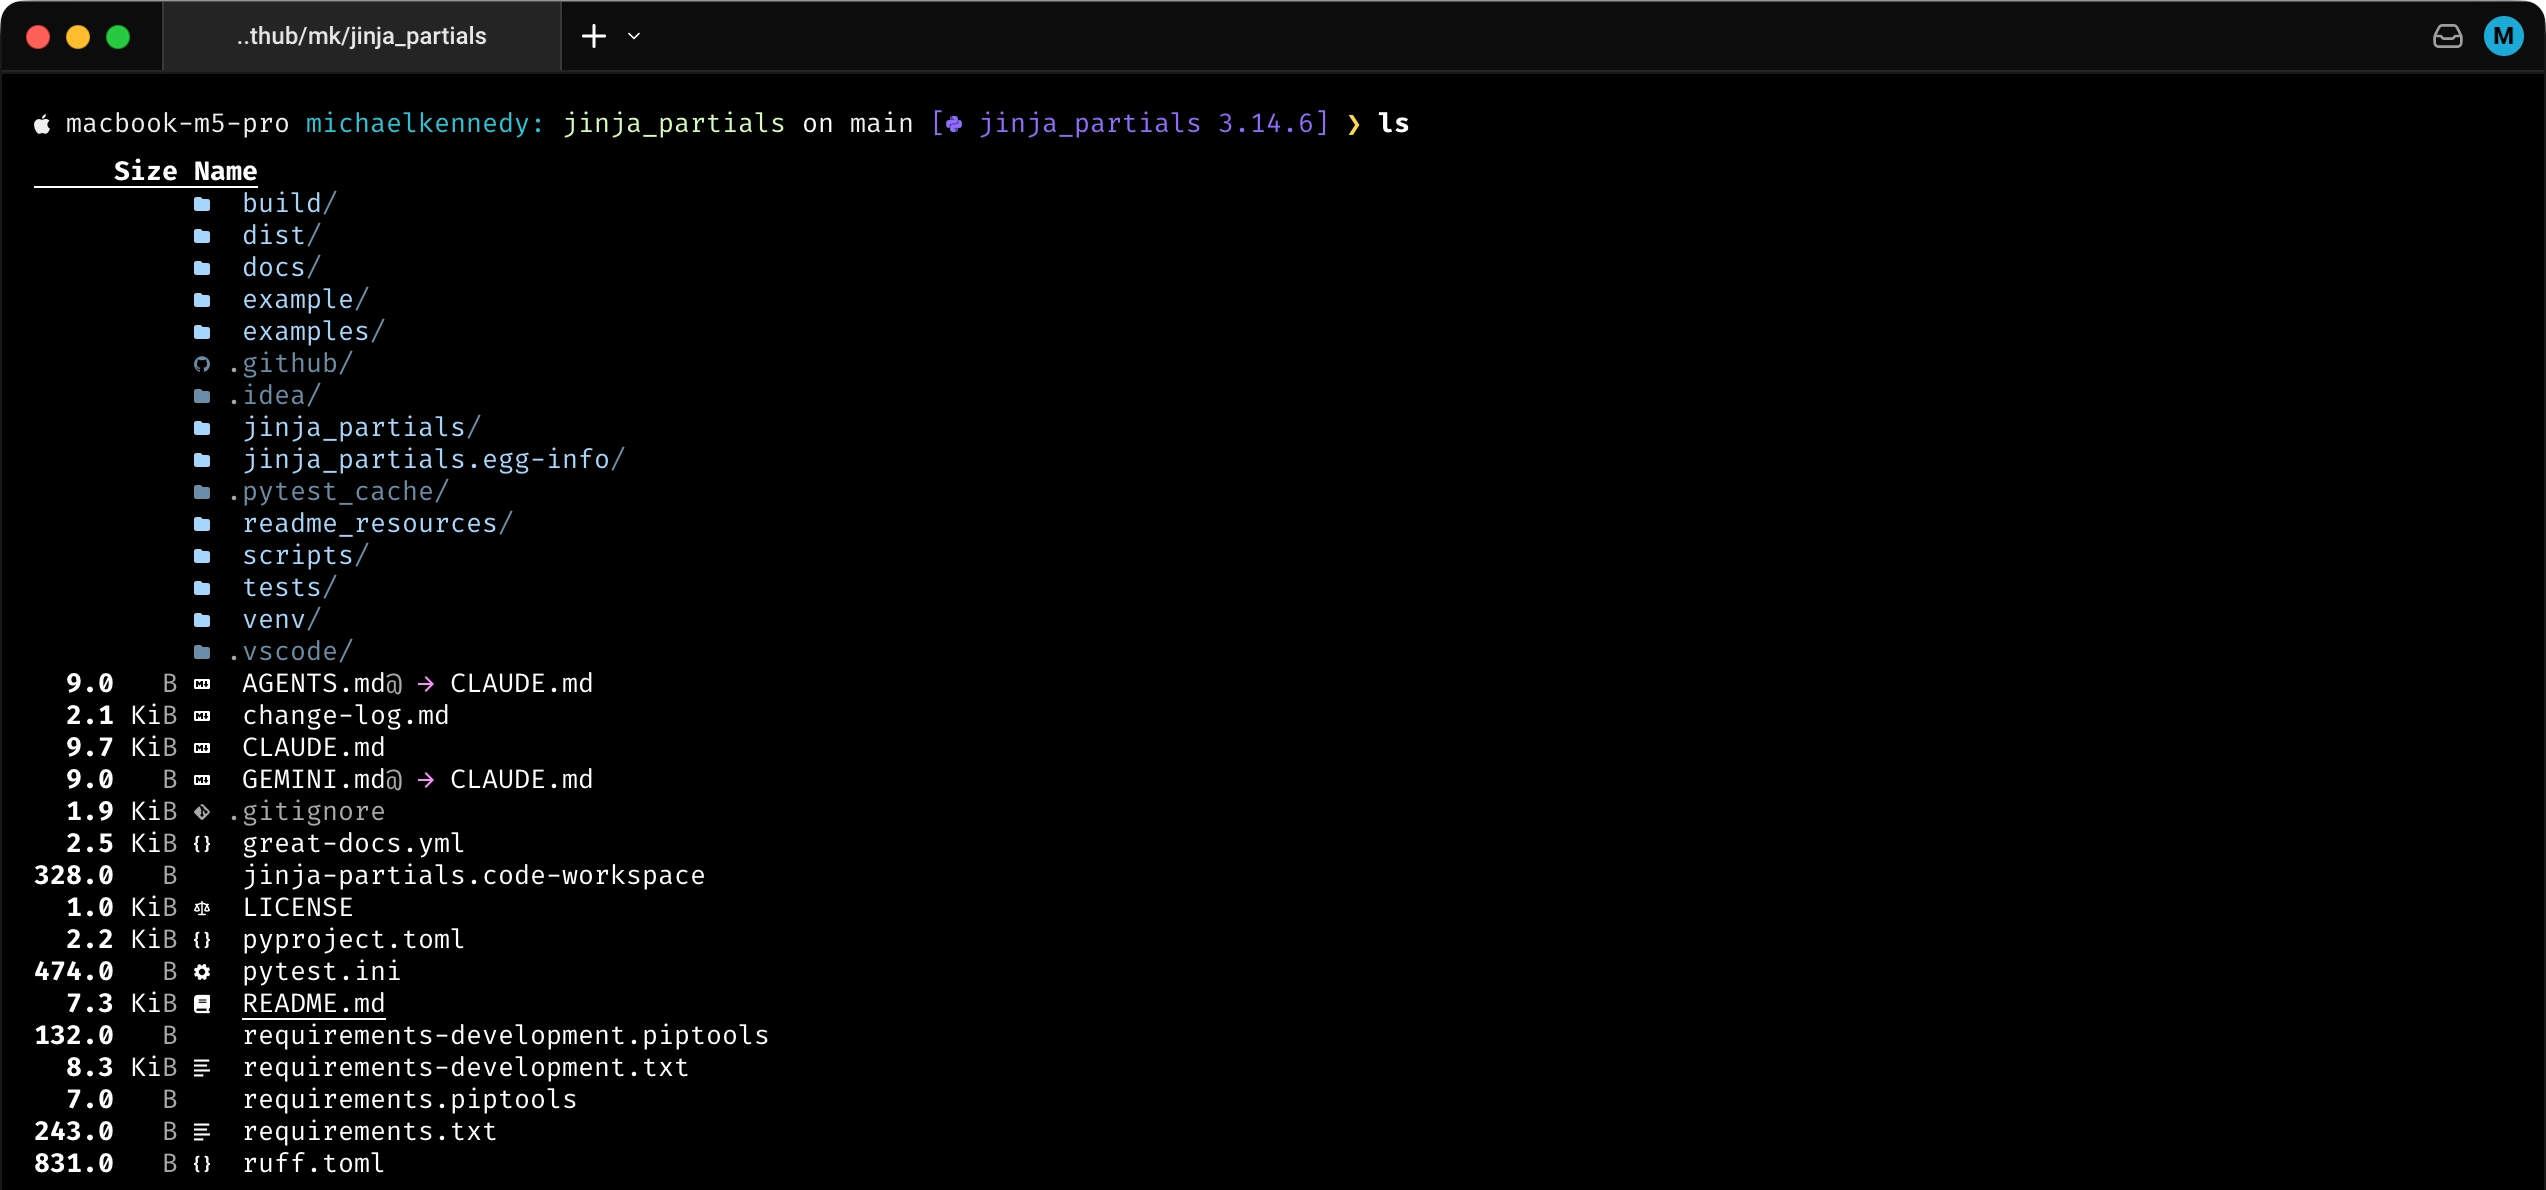The width and height of the screenshot is (2546, 1190).
Task: Click the Apple logo in the prompt
Action: (x=42, y=124)
